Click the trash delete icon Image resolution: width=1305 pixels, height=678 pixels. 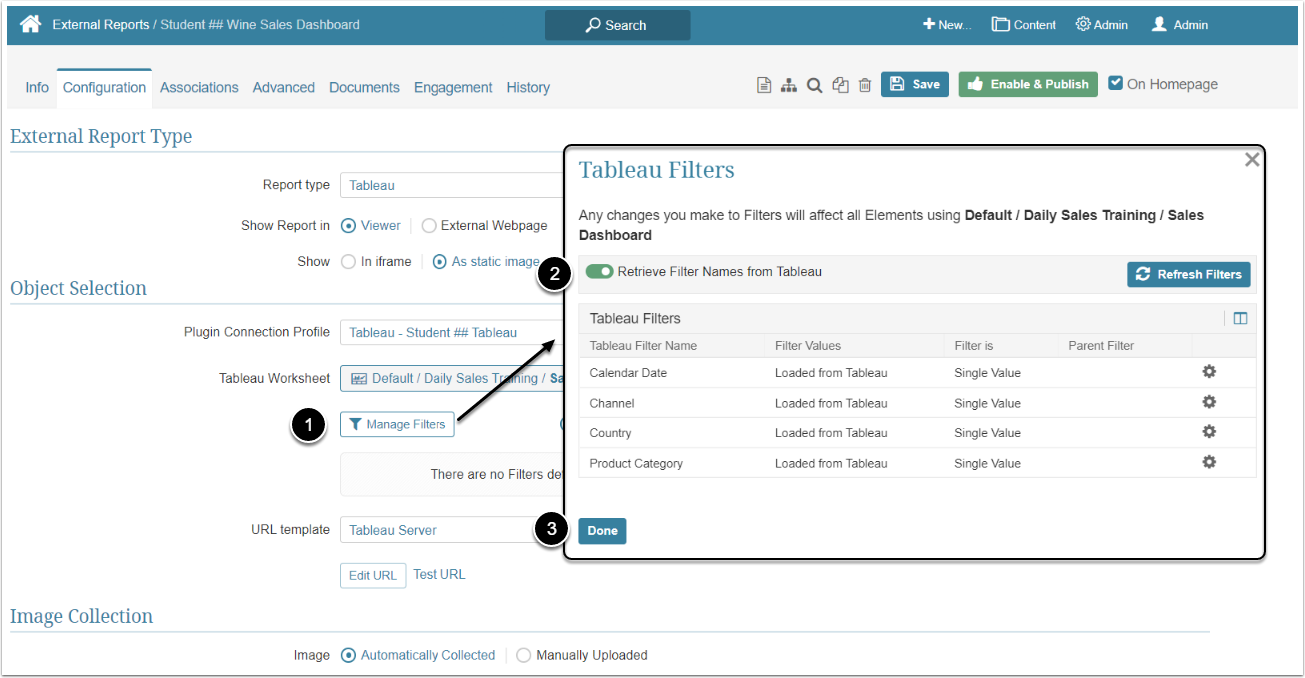click(865, 86)
